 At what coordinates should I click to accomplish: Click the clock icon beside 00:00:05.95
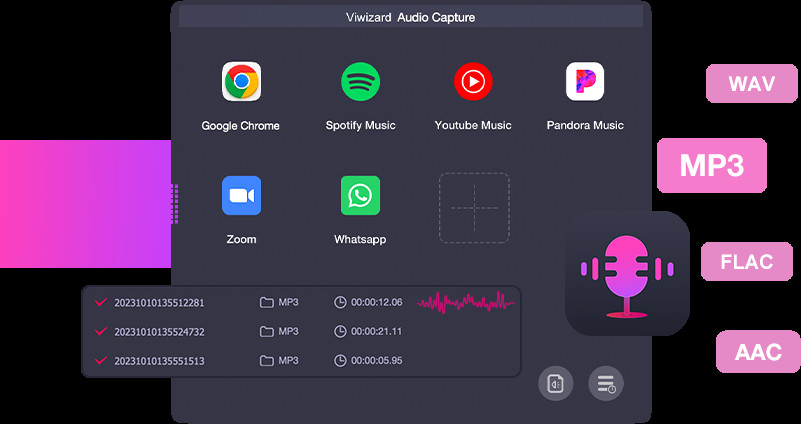click(x=340, y=361)
